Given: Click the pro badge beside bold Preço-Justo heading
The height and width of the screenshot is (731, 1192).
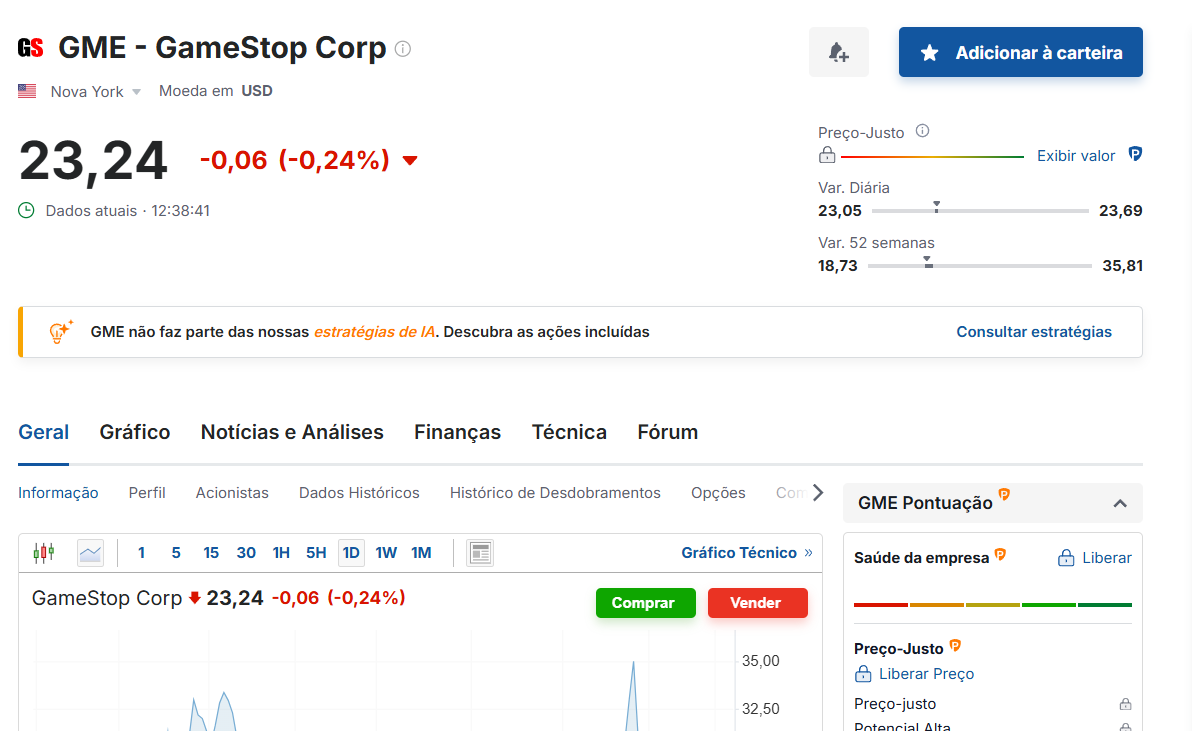Looking at the screenshot, I should (x=956, y=646).
